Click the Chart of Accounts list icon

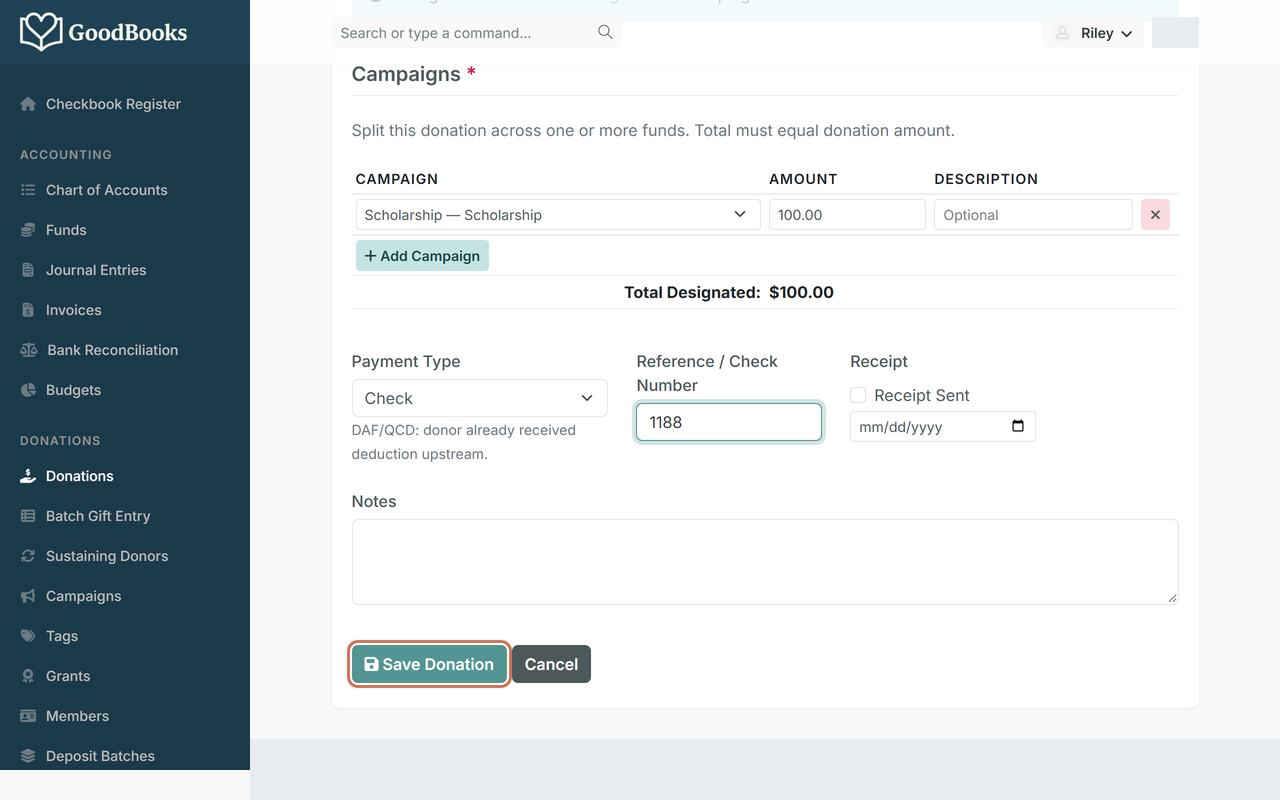coord(28,190)
